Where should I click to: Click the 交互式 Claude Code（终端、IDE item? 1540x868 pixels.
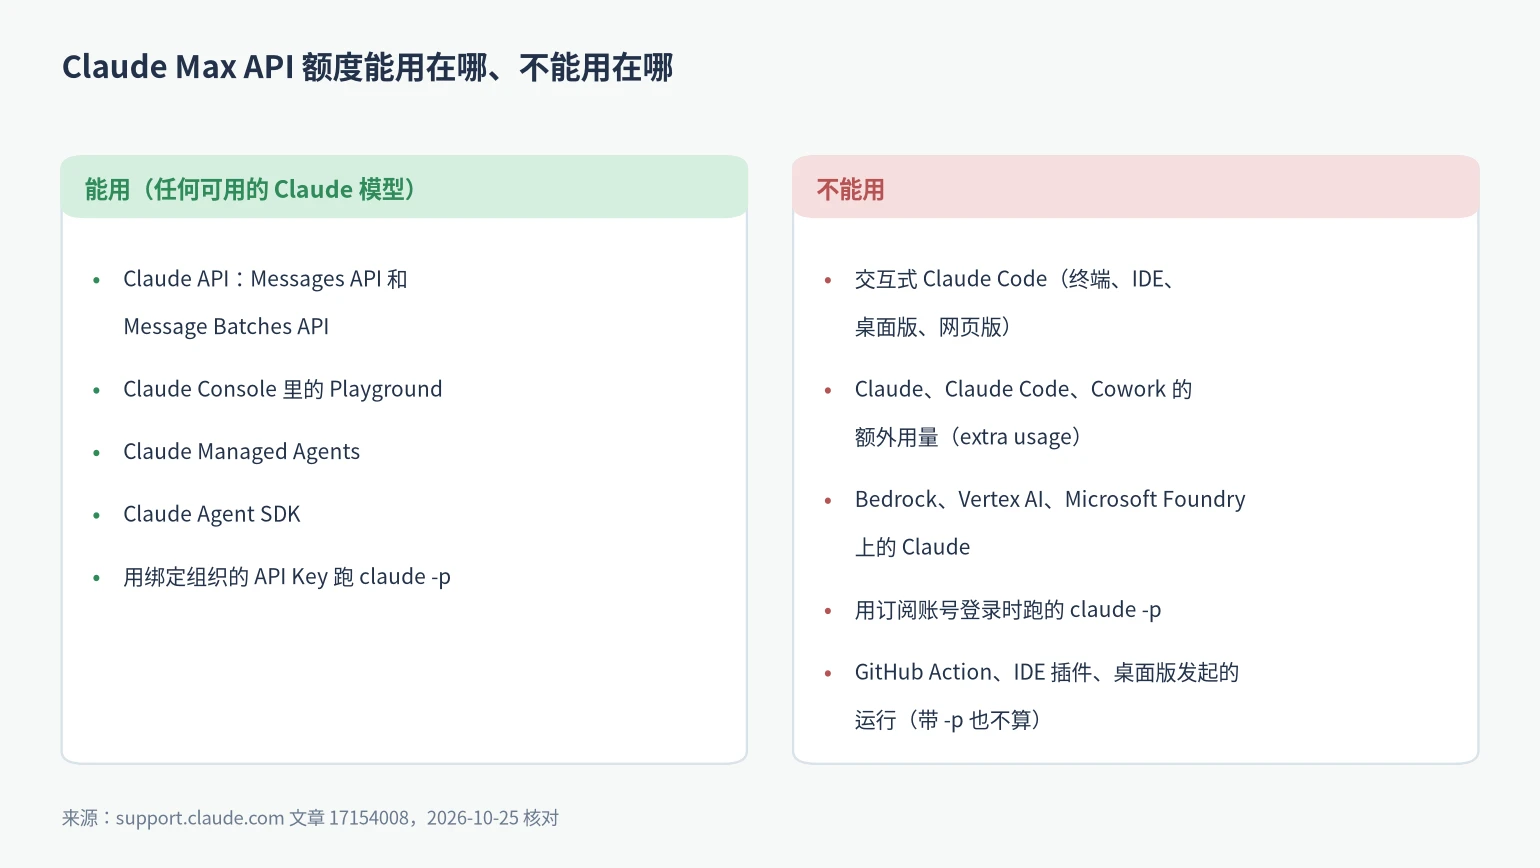click(1015, 303)
